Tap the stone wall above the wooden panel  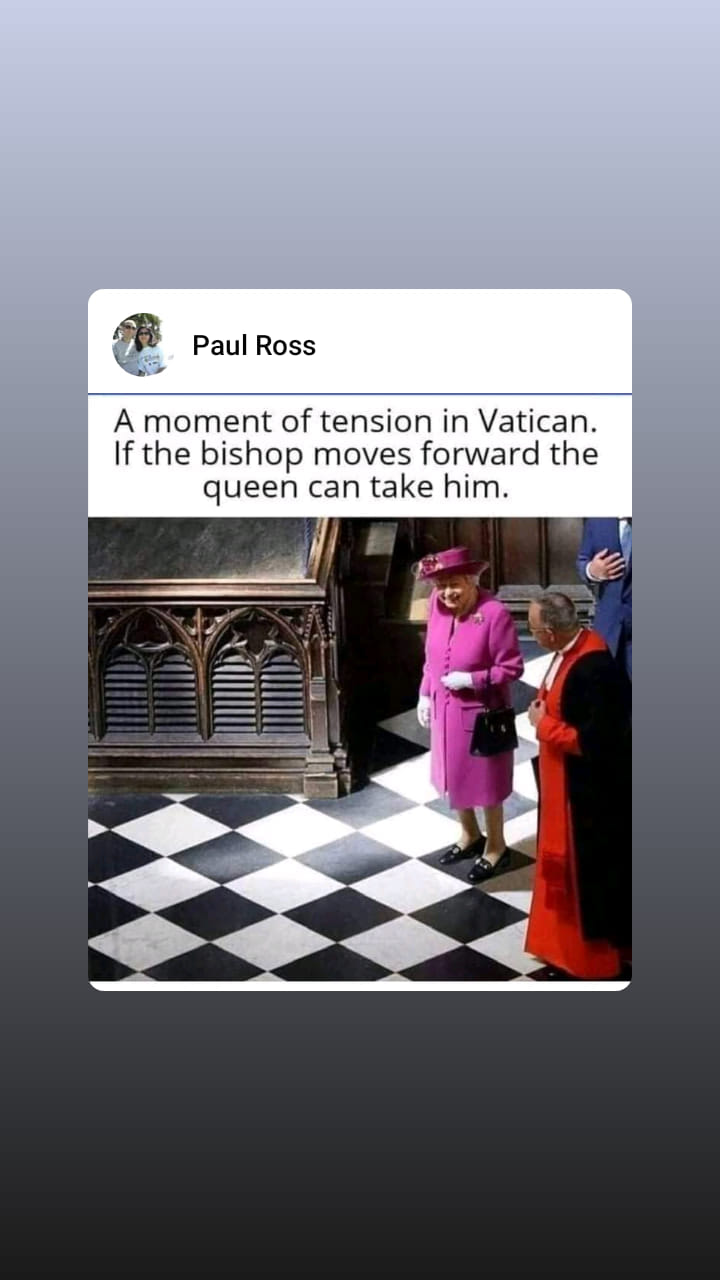coord(200,548)
